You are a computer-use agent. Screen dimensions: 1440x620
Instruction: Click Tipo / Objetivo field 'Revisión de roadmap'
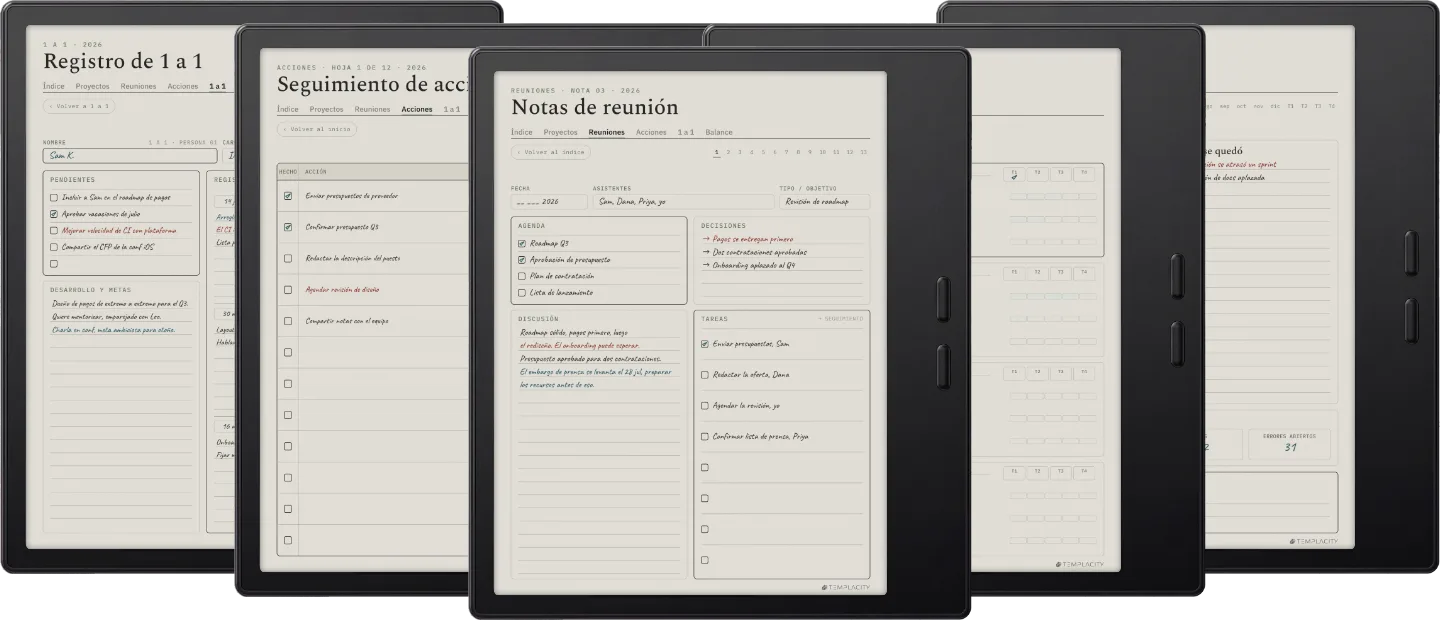click(x=825, y=202)
